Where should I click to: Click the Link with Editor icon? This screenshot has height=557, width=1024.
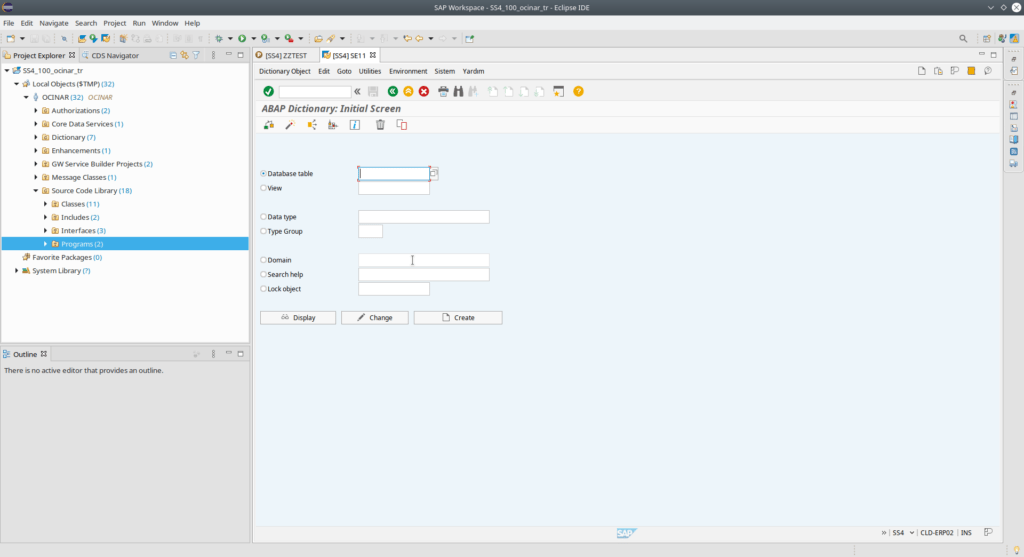point(184,56)
